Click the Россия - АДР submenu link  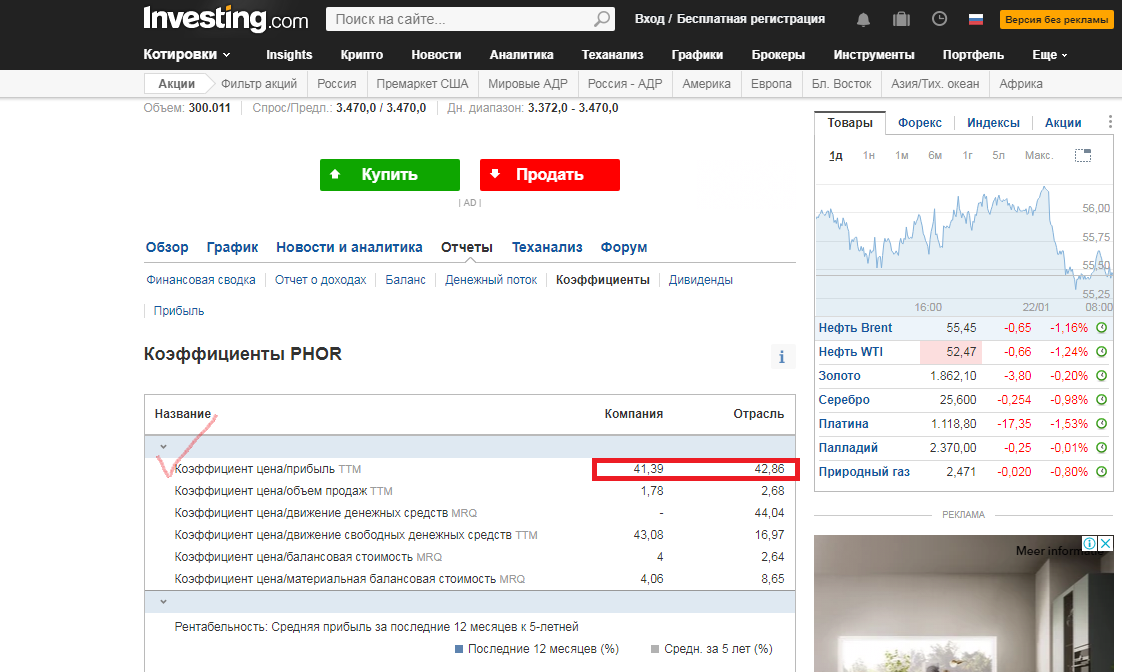625,84
